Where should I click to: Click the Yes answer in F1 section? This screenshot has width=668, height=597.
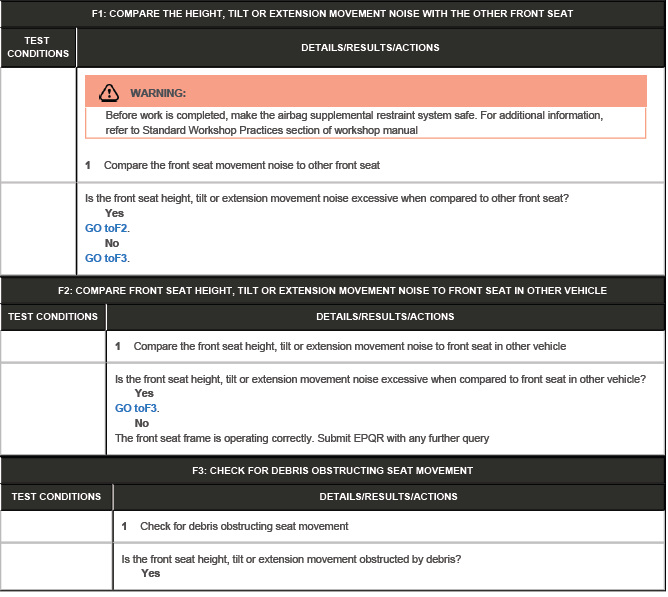(114, 213)
